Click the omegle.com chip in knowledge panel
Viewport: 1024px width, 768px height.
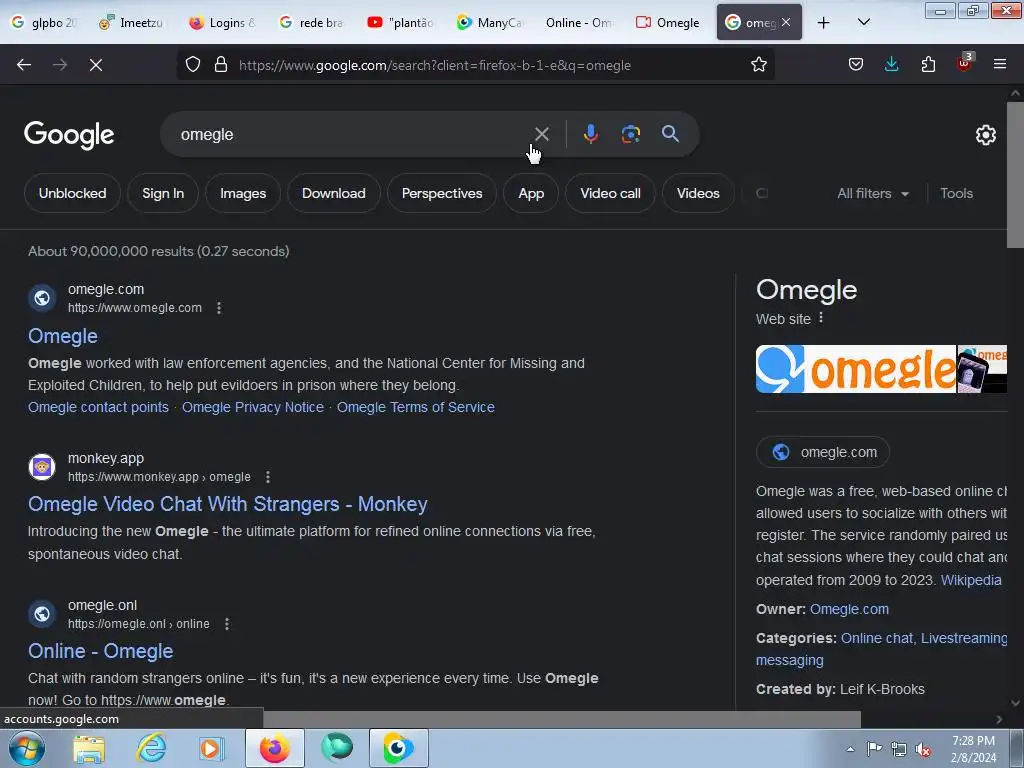coord(823,452)
